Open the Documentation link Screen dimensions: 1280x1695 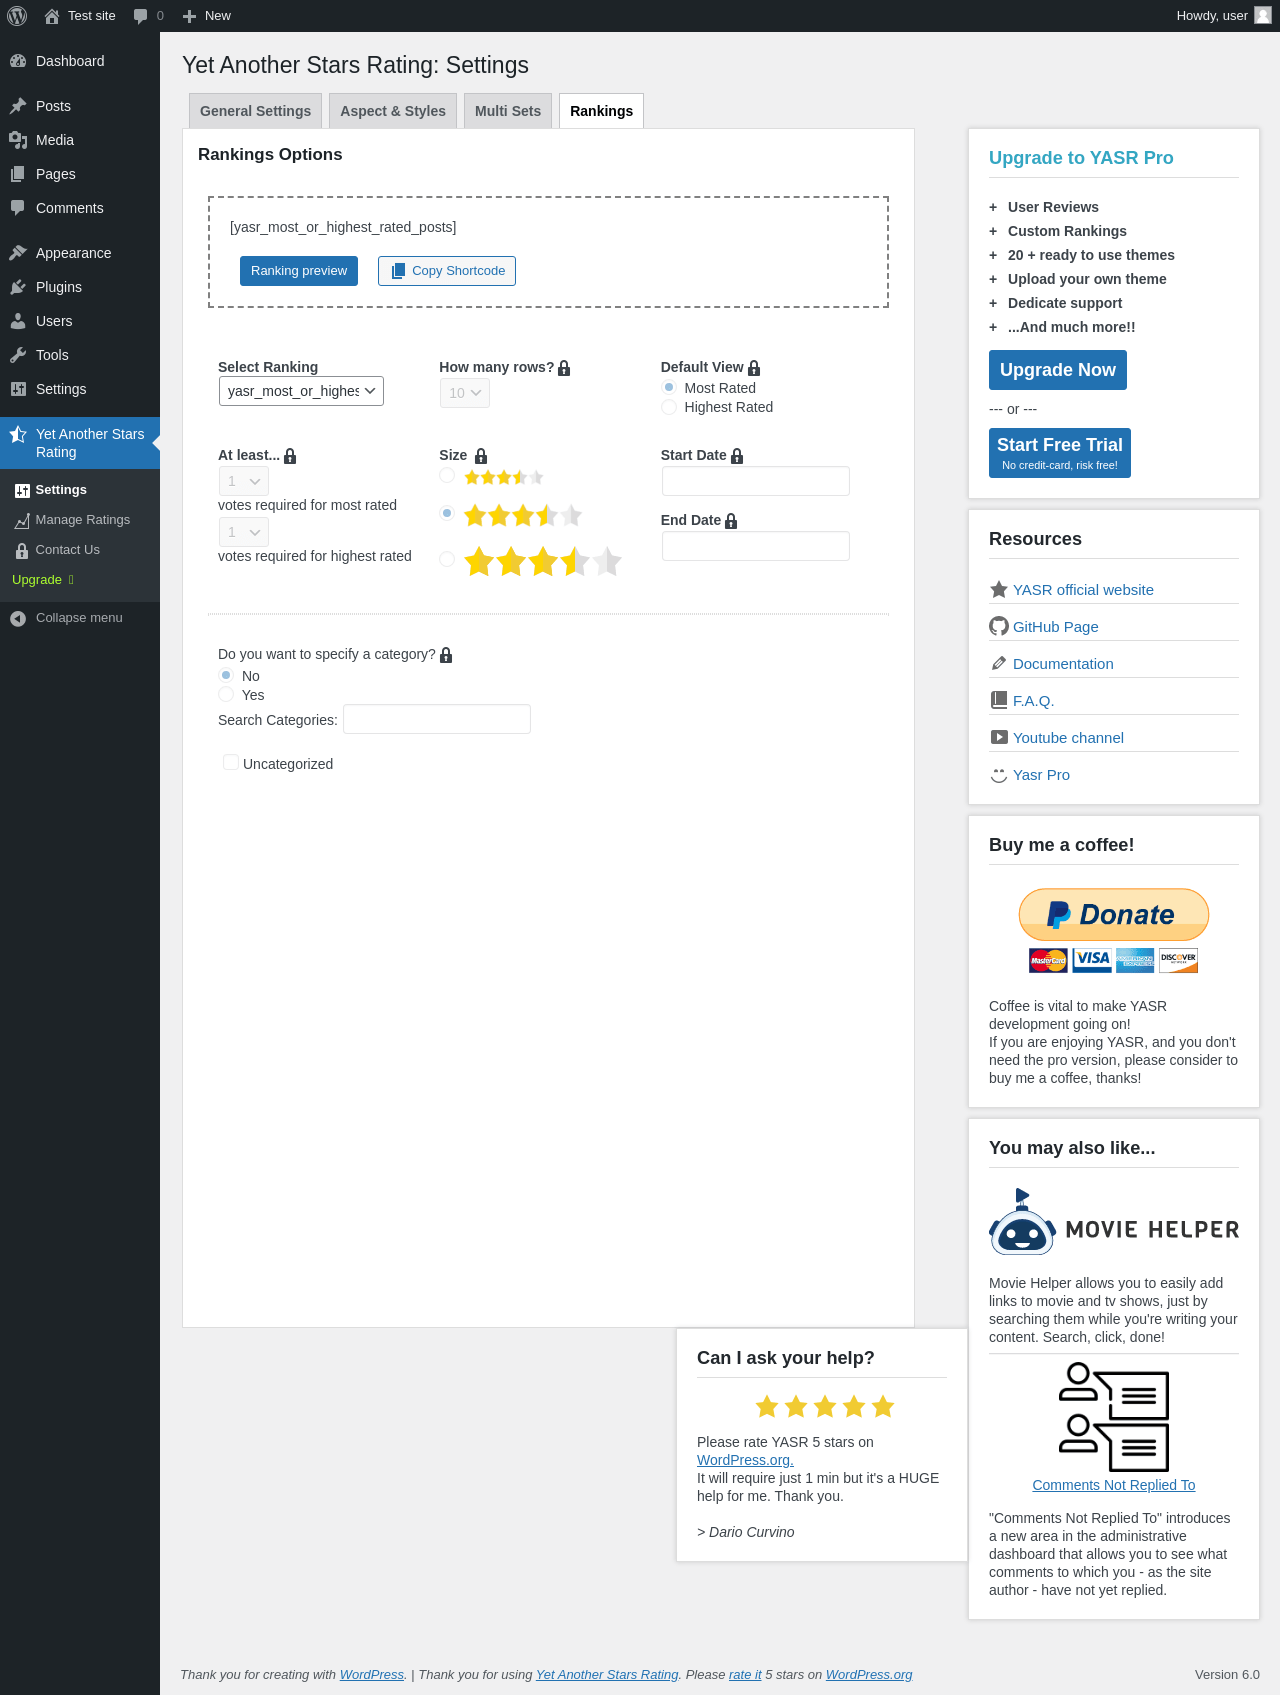click(x=1063, y=664)
